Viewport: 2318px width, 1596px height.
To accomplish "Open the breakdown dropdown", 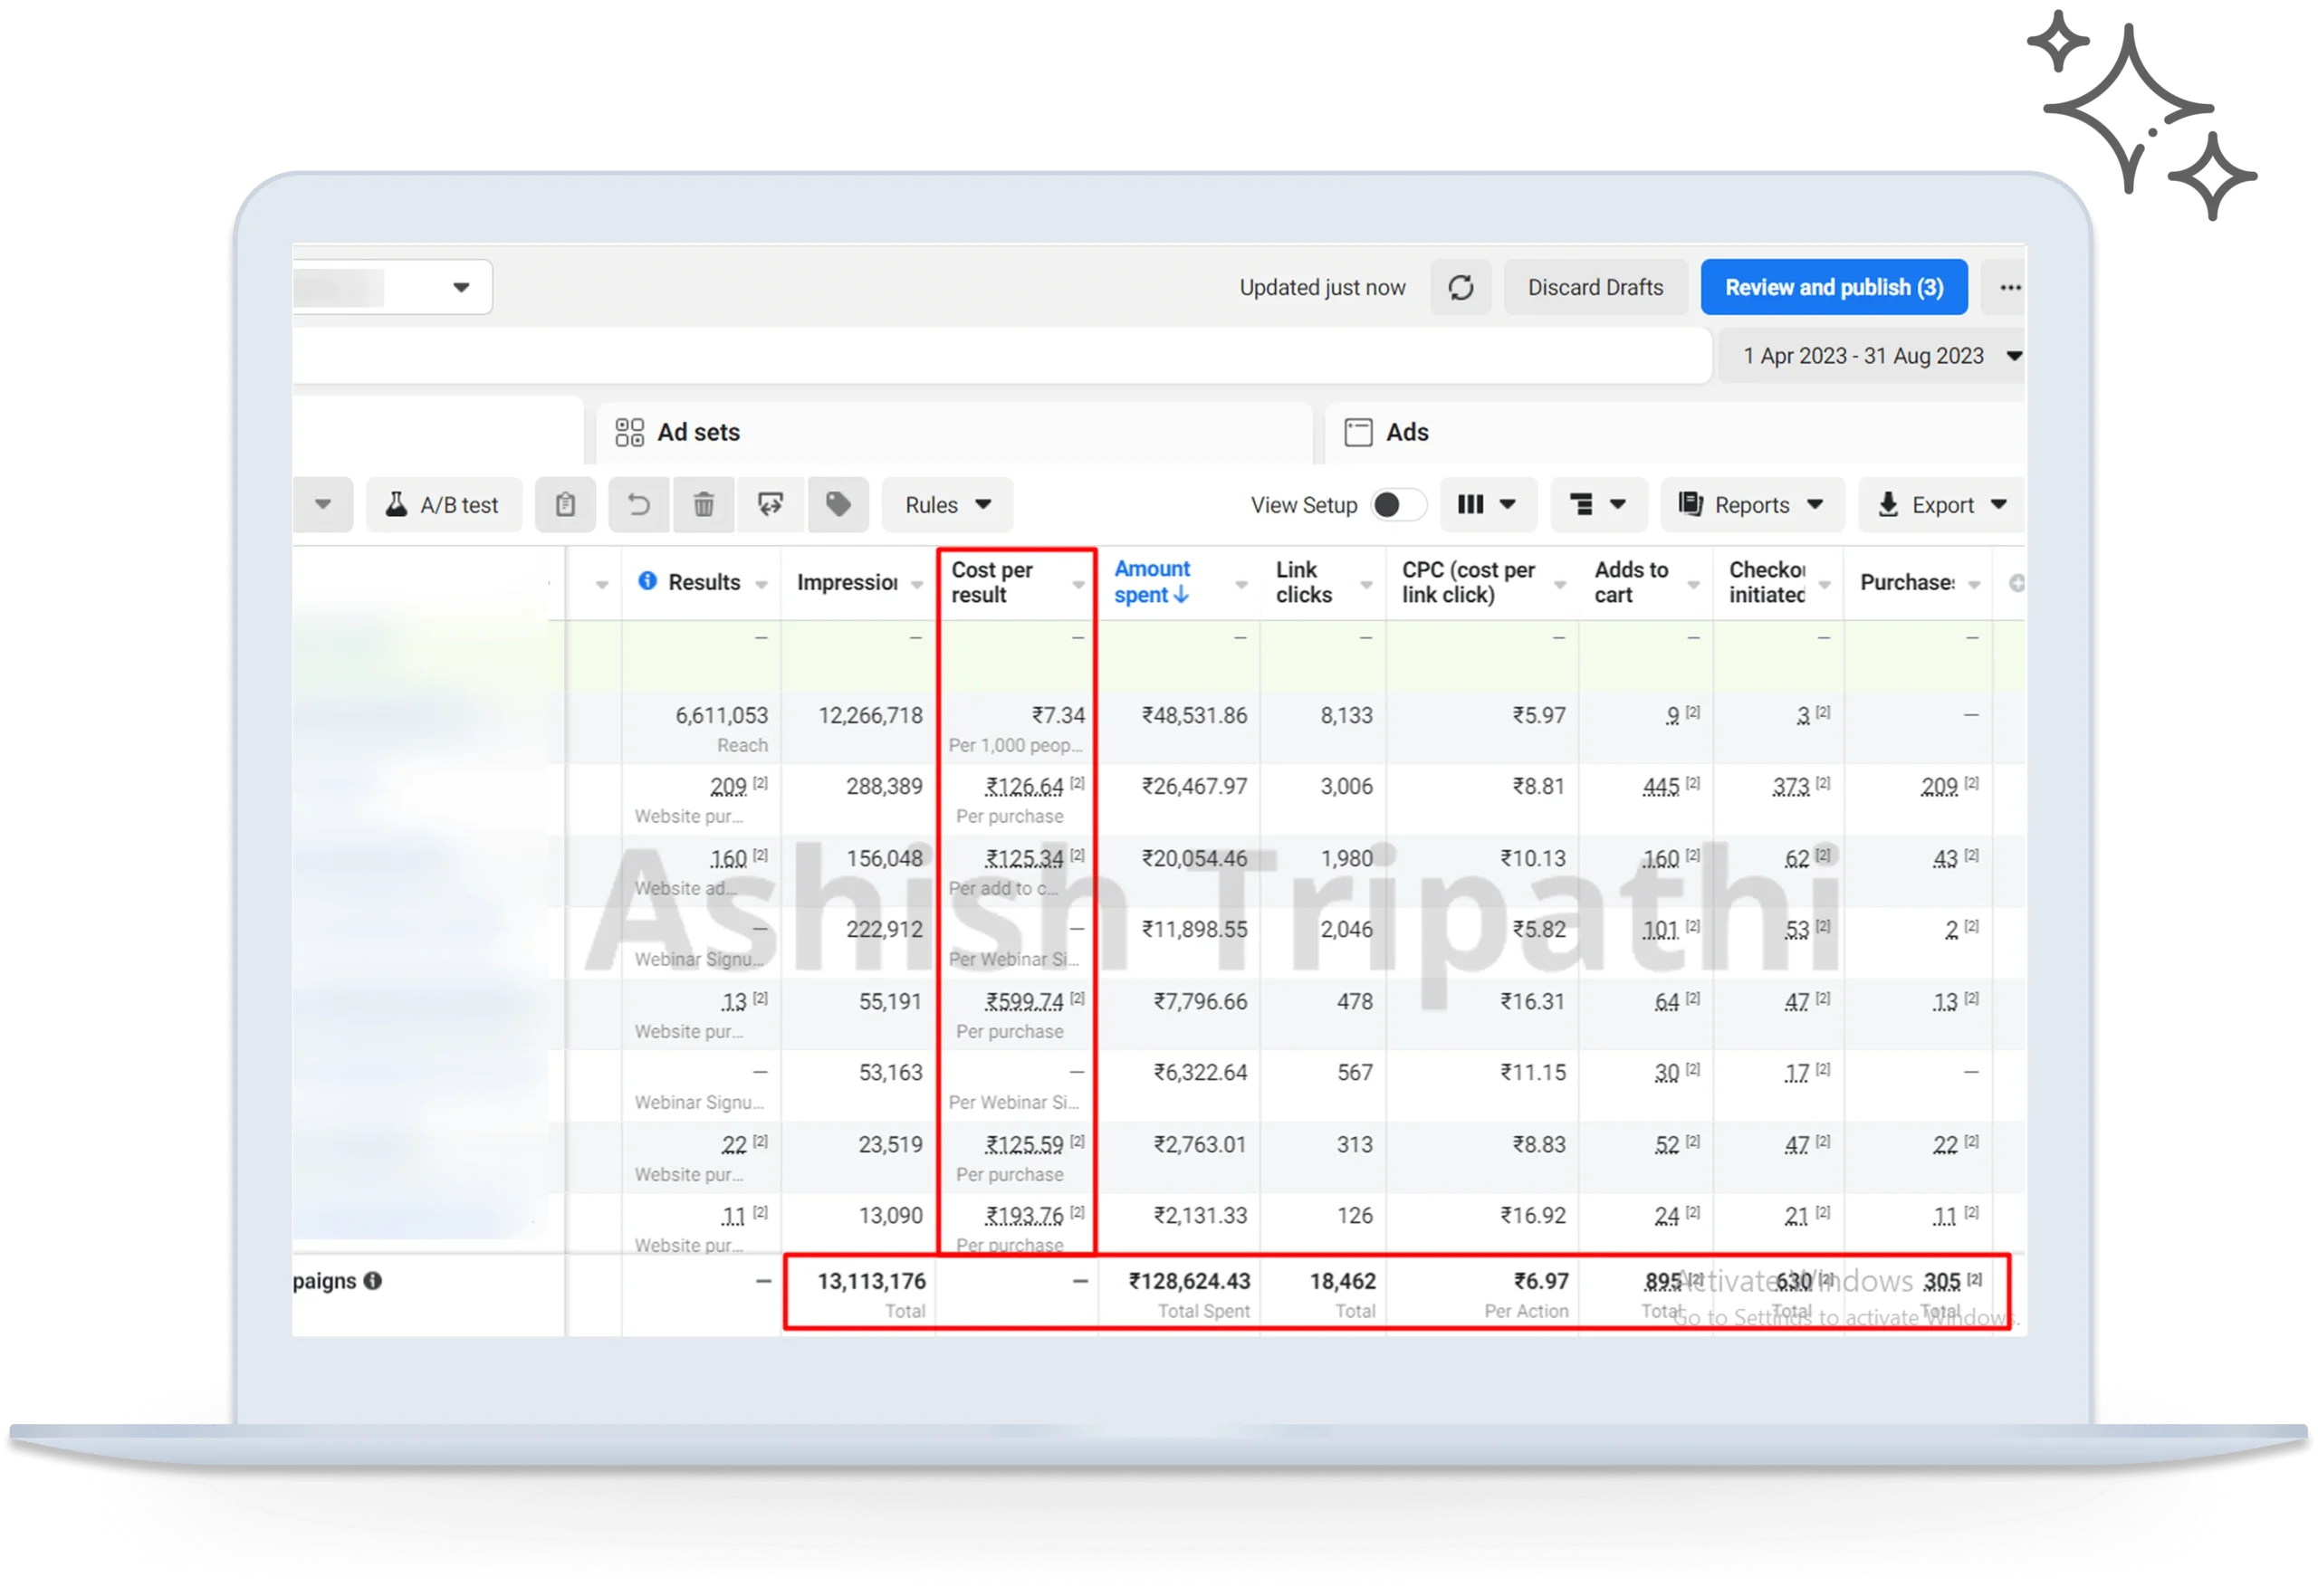I will [x=1597, y=505].
